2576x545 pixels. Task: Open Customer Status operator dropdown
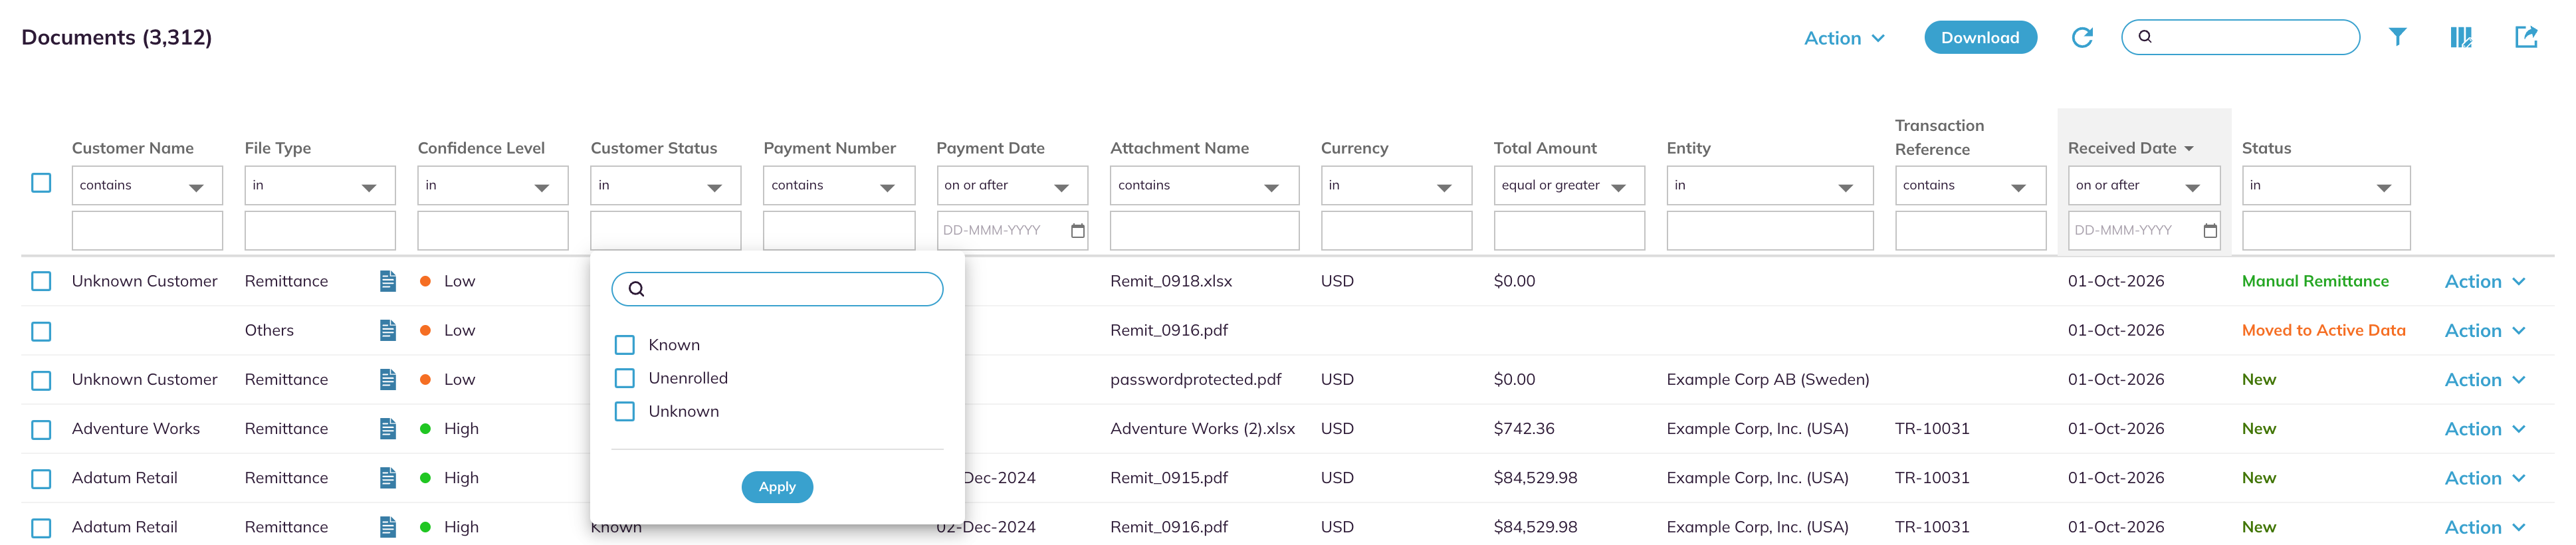[666, 185]
